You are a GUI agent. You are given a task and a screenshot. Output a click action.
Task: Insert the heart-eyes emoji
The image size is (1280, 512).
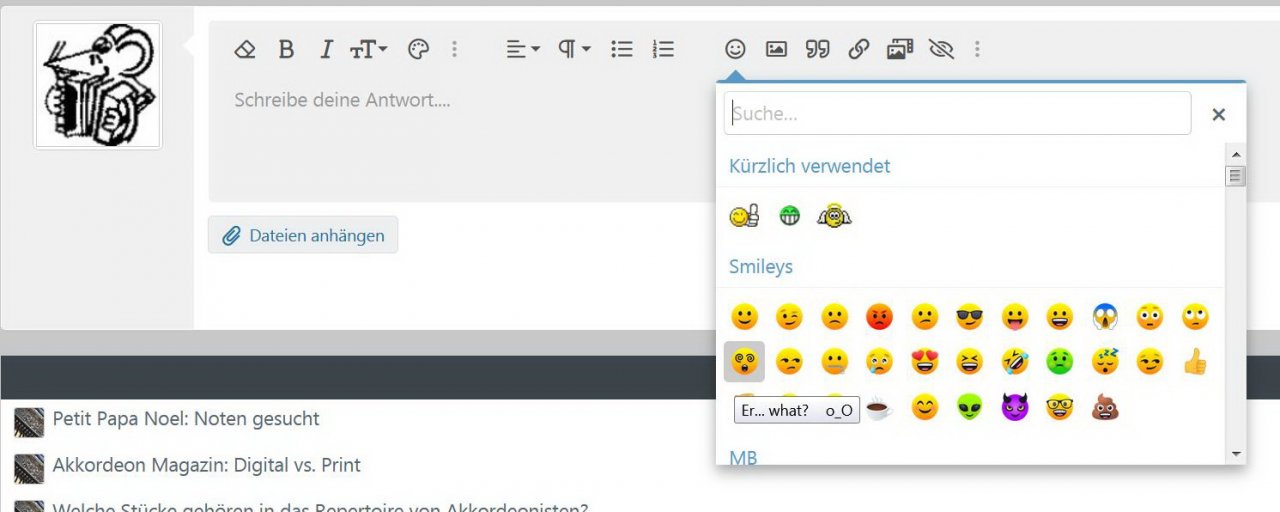(924, 362)
